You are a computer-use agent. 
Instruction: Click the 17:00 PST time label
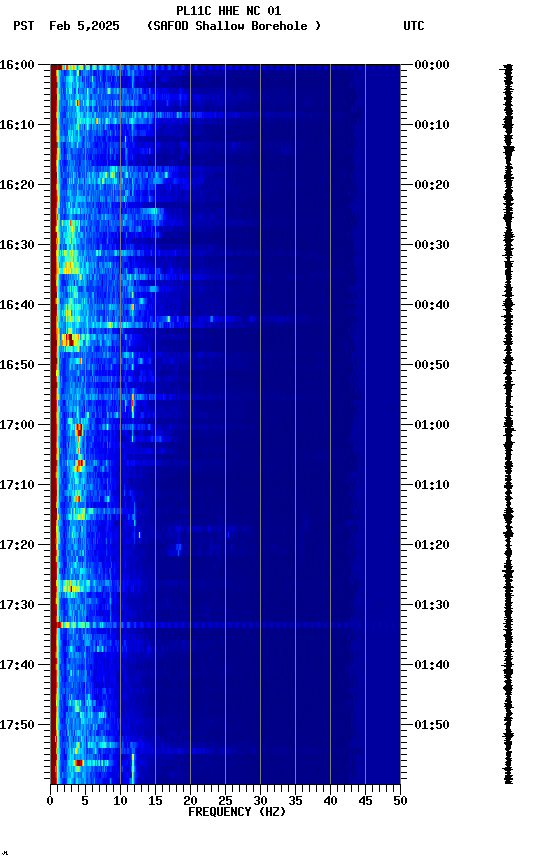17,425
